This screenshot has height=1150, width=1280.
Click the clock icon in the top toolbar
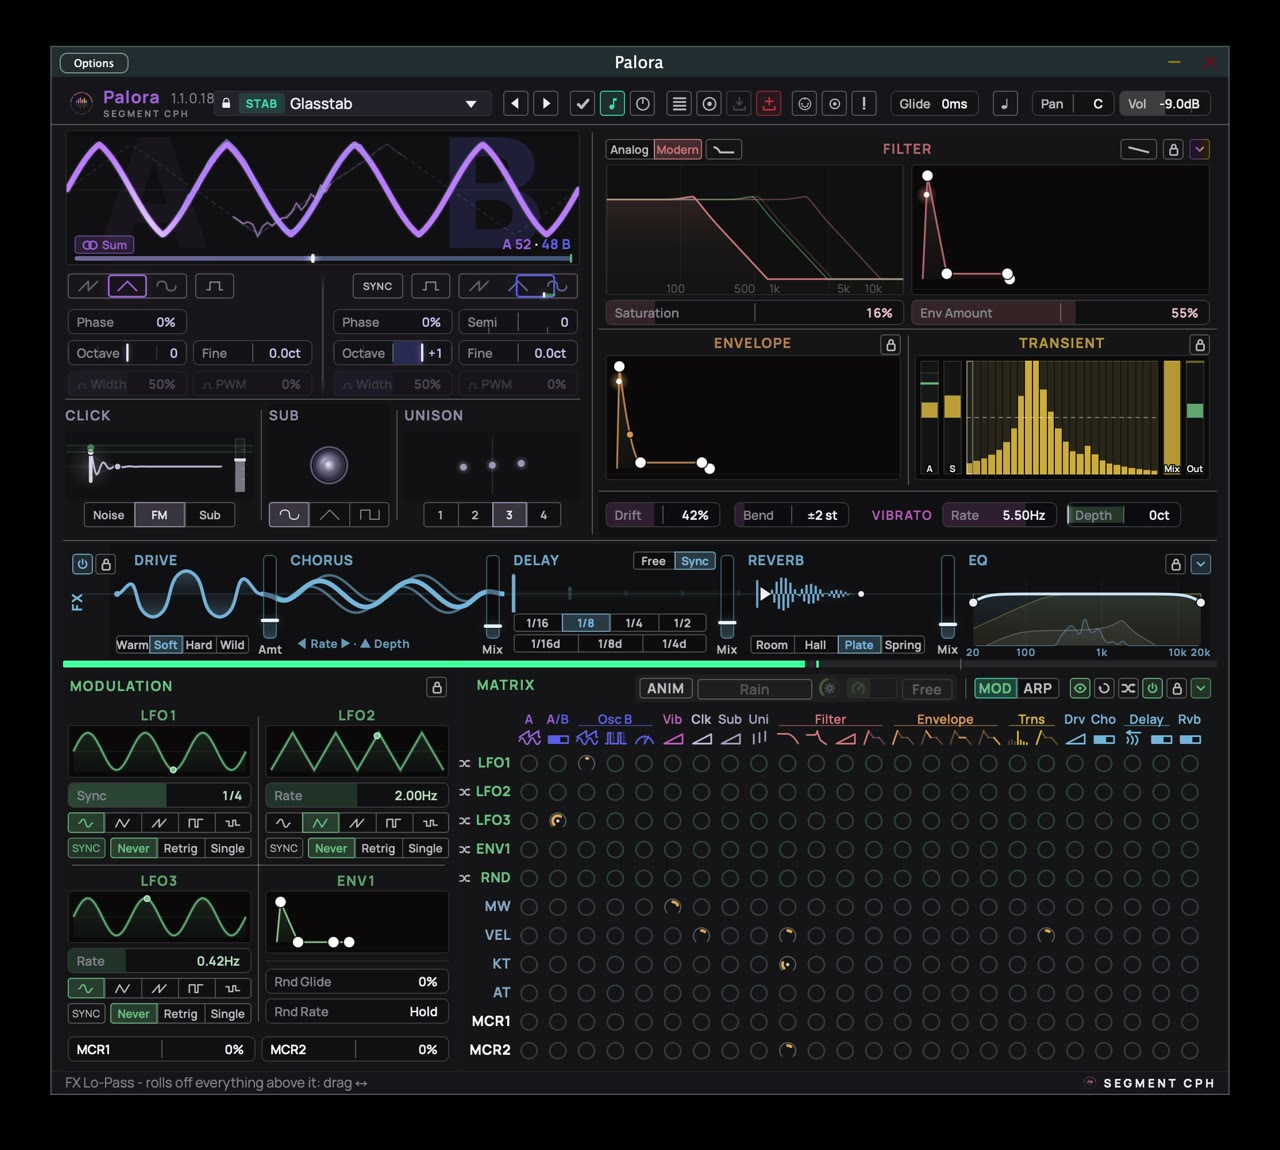click(643, 103)
